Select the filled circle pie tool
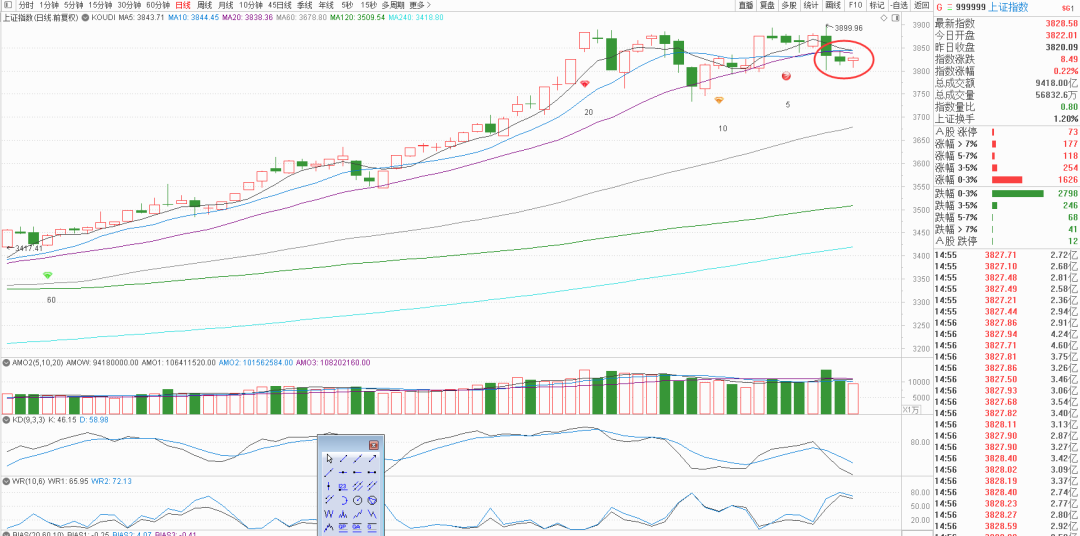 point(373,500)
